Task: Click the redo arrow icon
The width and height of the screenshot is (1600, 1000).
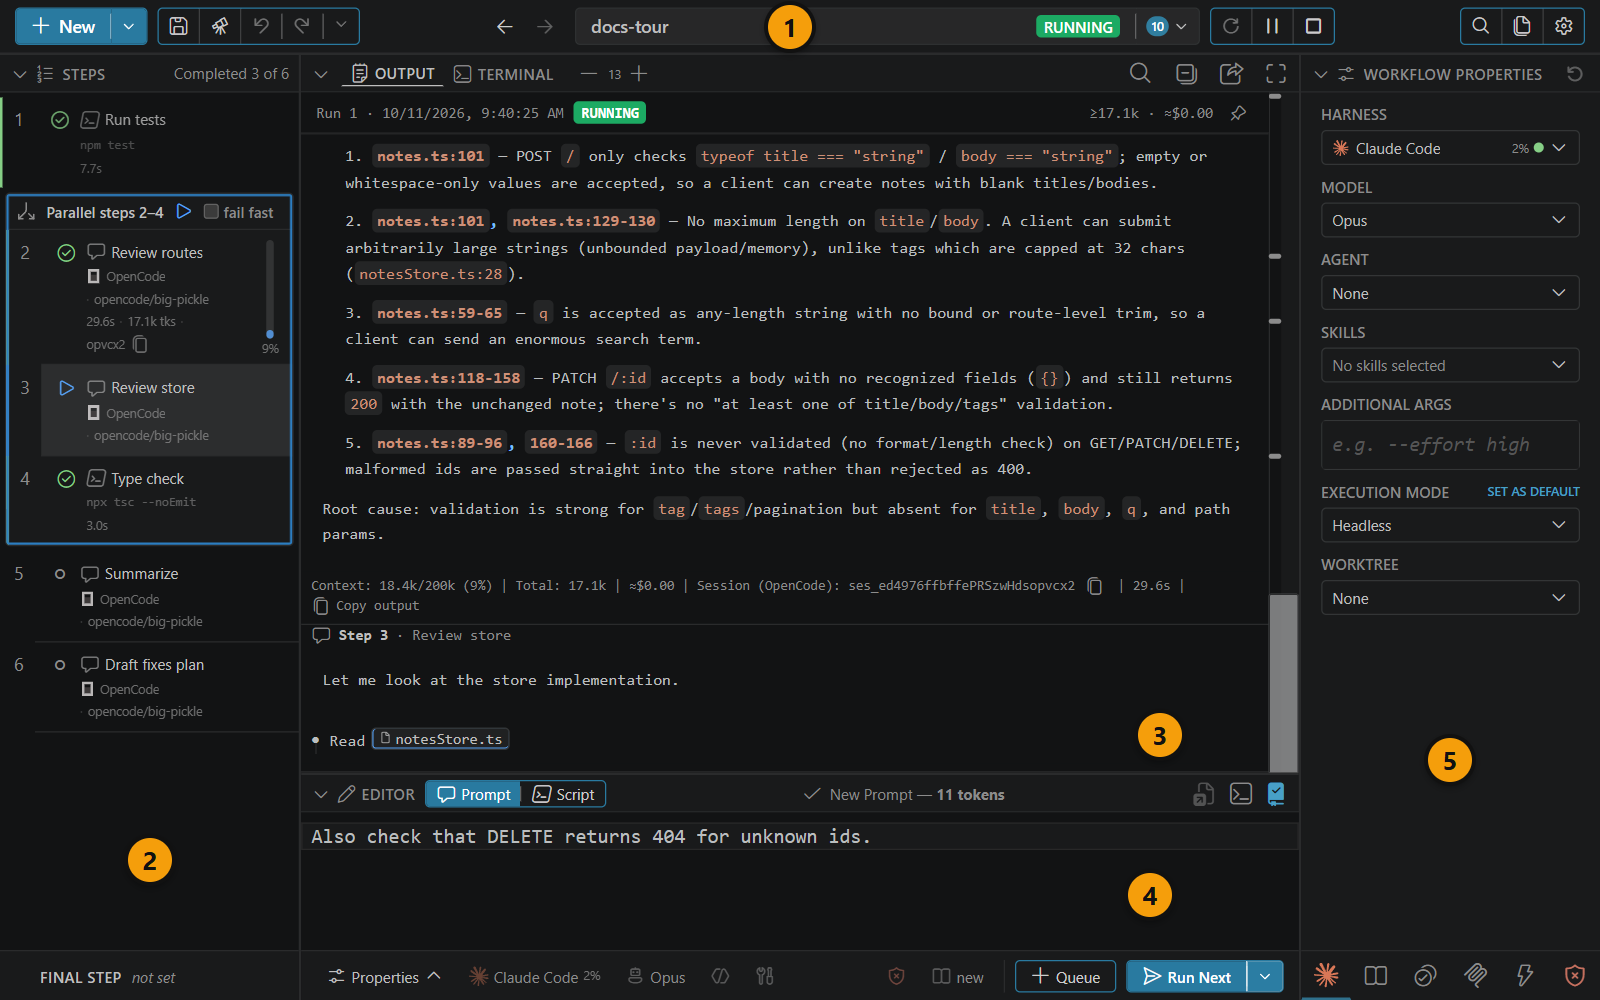Action: 302,27
